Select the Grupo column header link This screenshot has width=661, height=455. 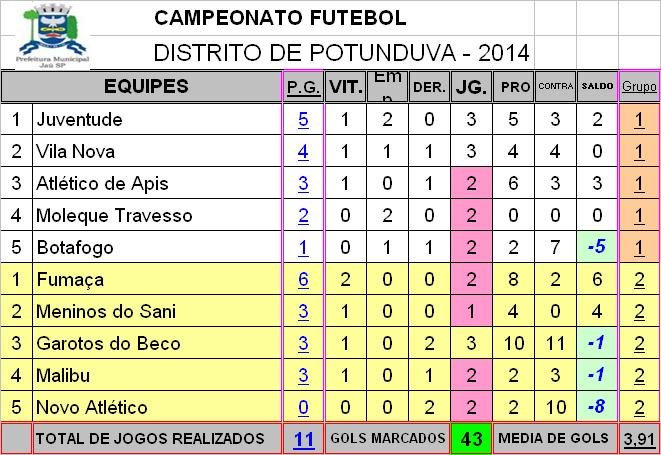(x=639, y=86)
